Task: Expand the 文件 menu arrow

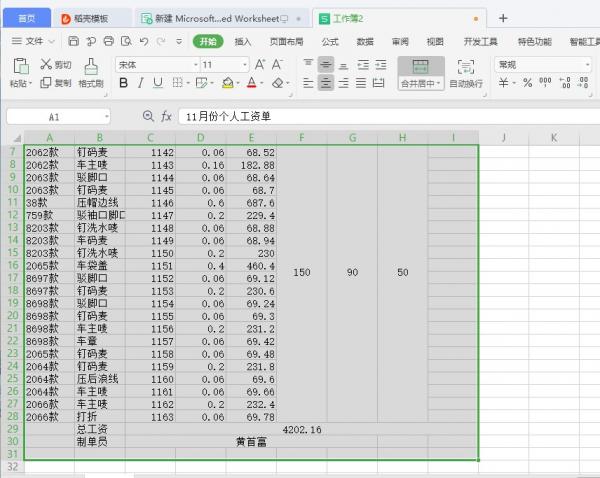Action: (x=52, y=41)
